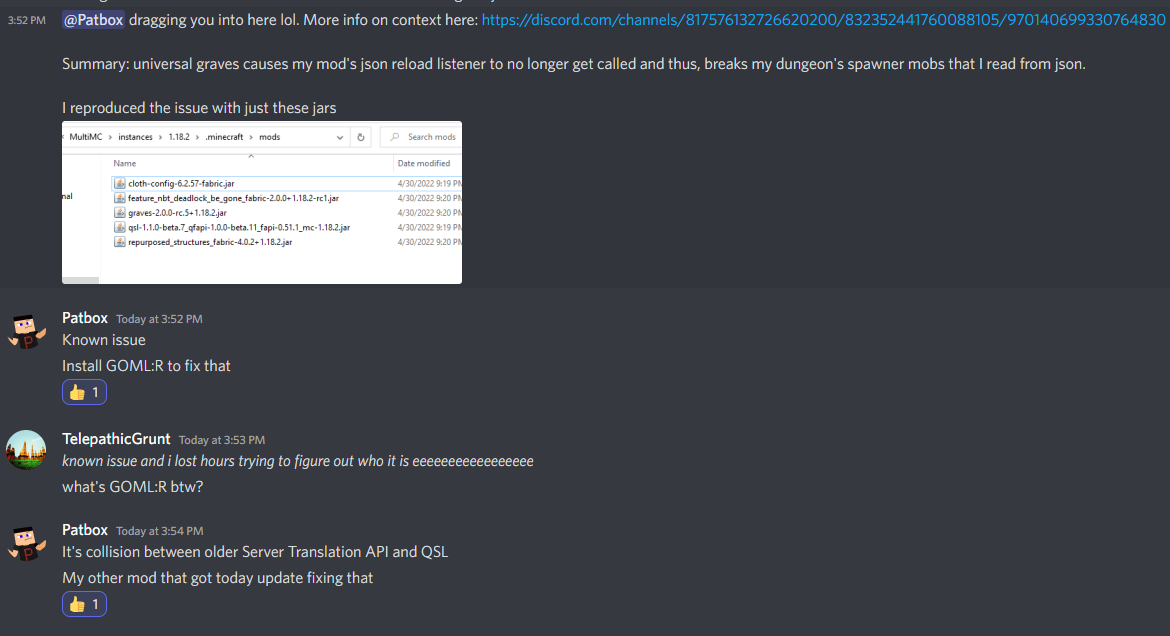Toggle the thumbs-up reaction on Patbox's first message
This screenshot has height=636, width=1170.
click(84, 391)
